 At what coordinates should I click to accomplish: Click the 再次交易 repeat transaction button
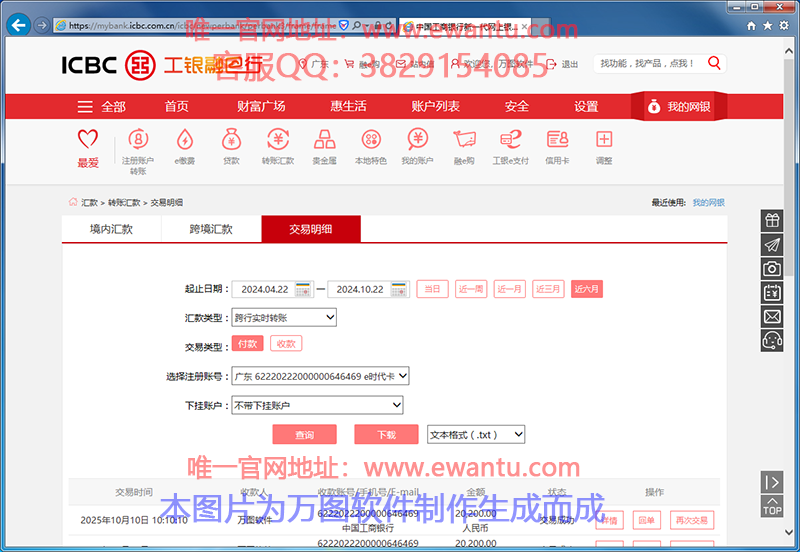pyautogui.click(x=691, y=520)
